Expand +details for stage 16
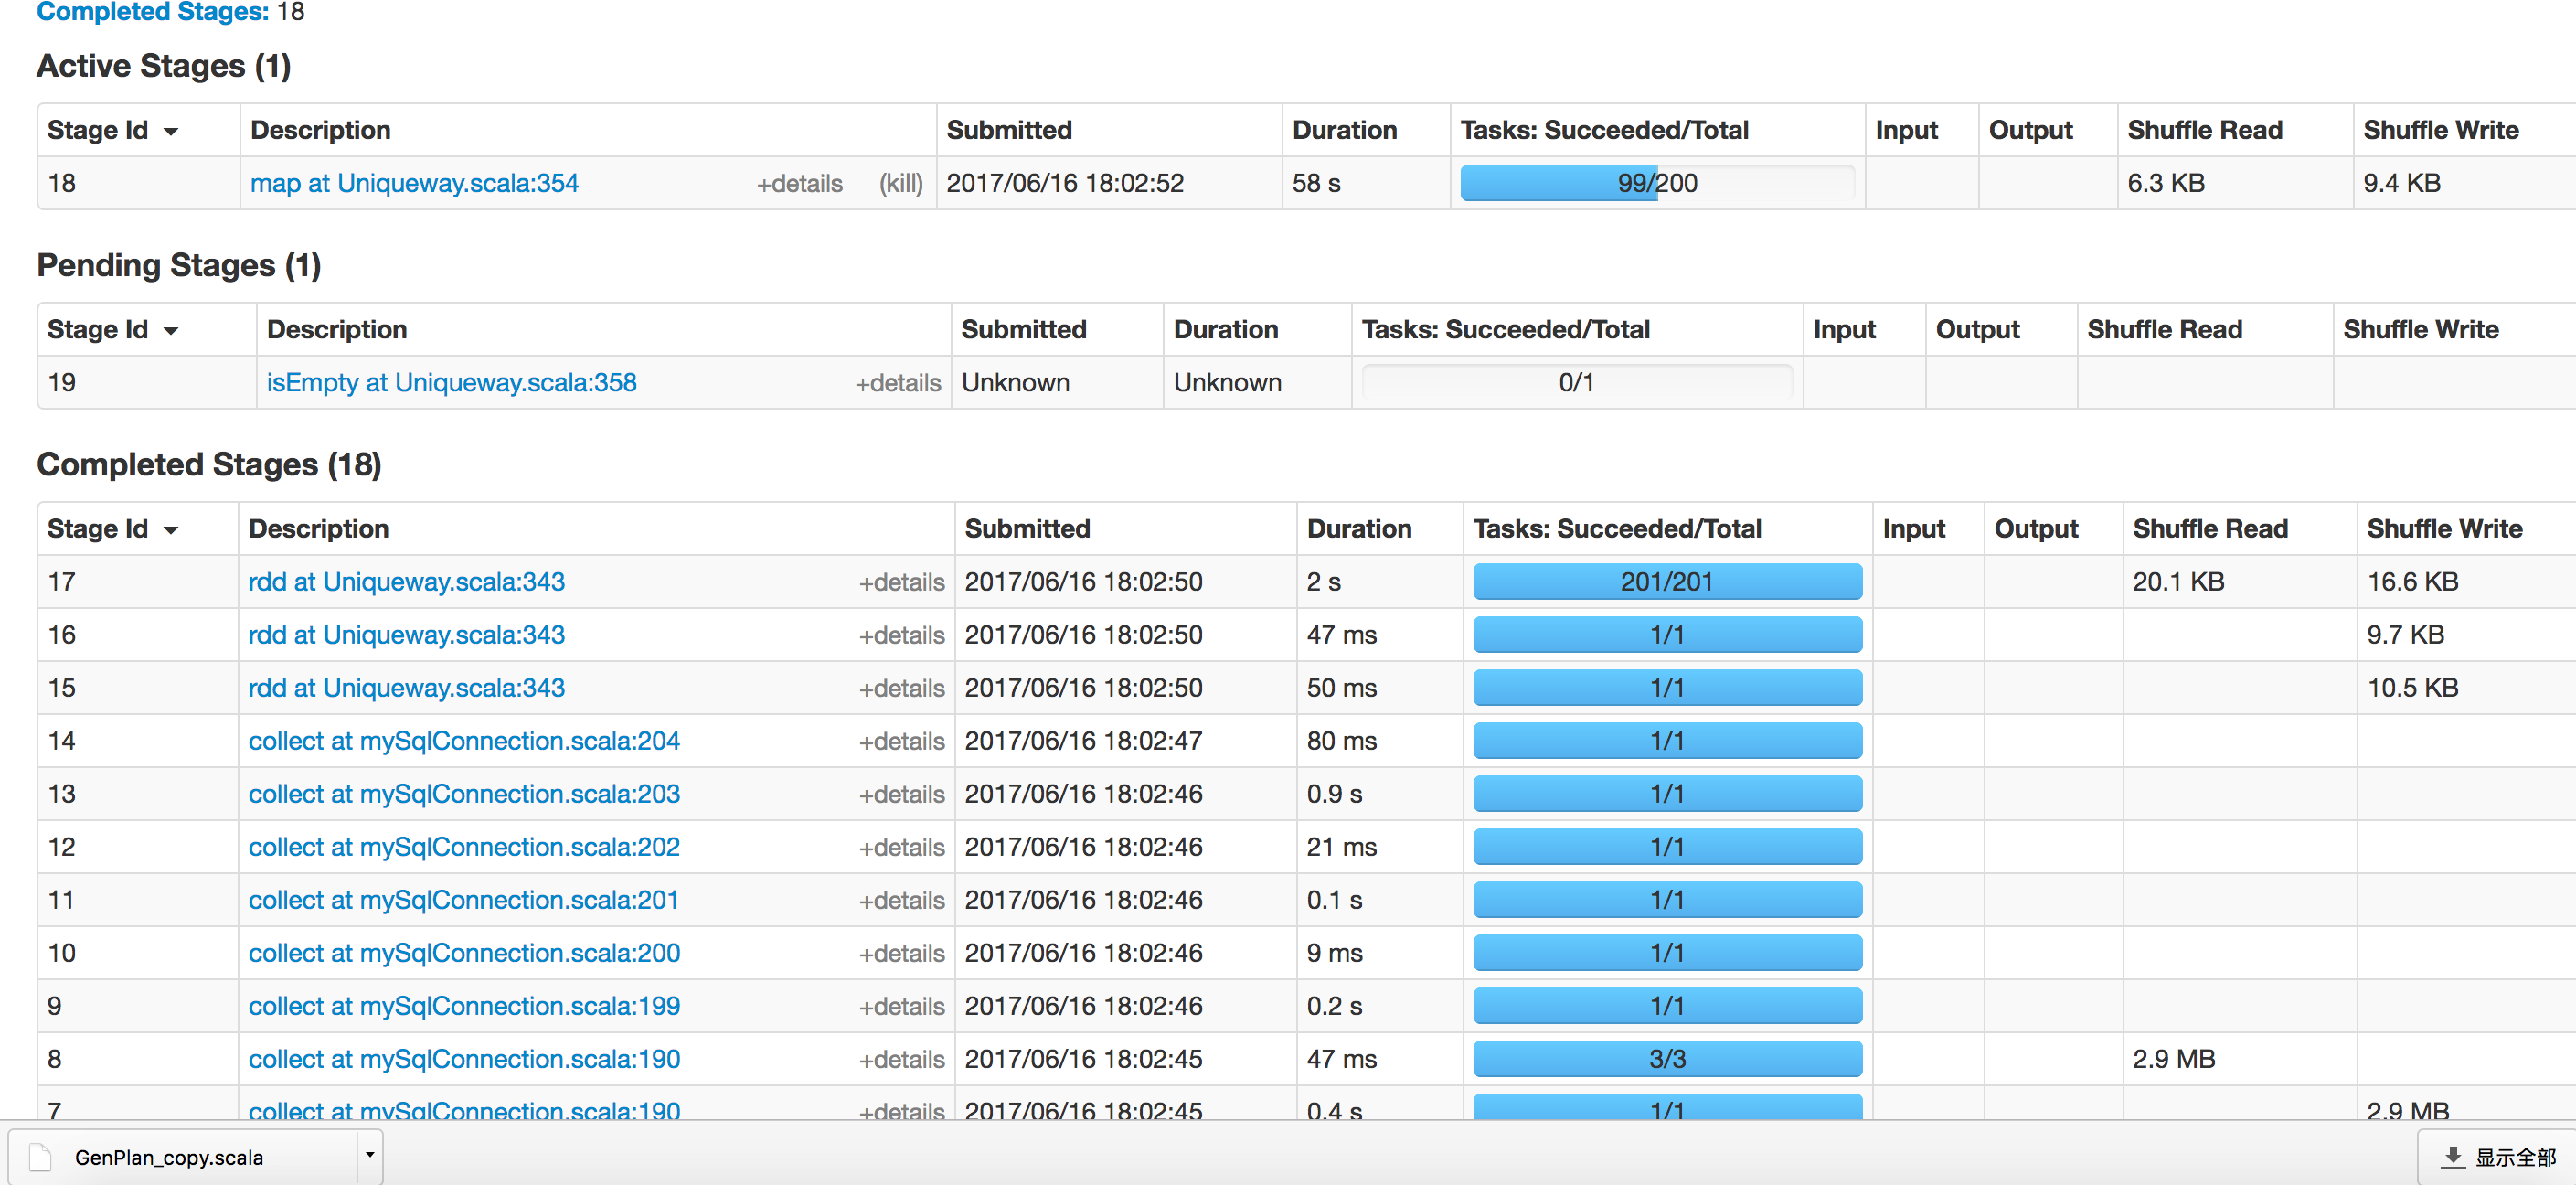Screen dimensions: 2576x1185 click(x=901, y=635)
